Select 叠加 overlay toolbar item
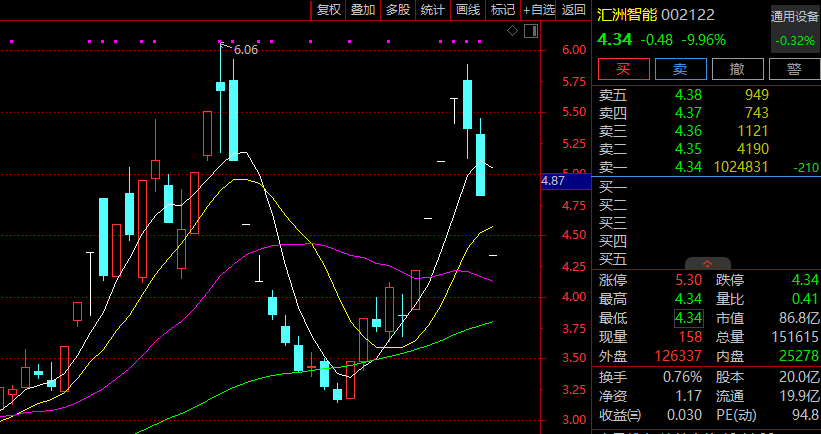Viewport: 821px width, 434px height. tap(363, 10)
